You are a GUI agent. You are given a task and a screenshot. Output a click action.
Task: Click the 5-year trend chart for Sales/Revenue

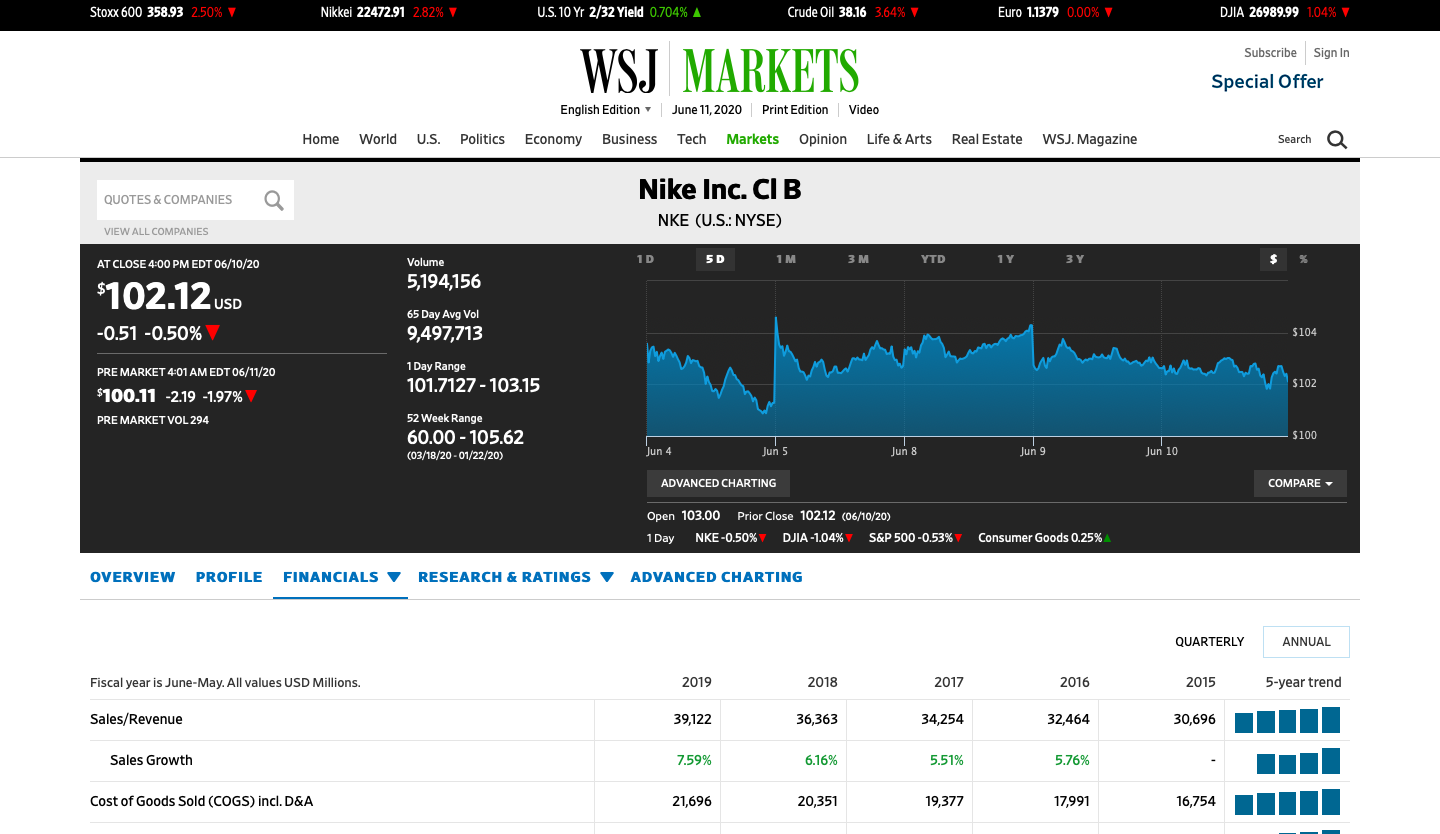click(1287, 720)
